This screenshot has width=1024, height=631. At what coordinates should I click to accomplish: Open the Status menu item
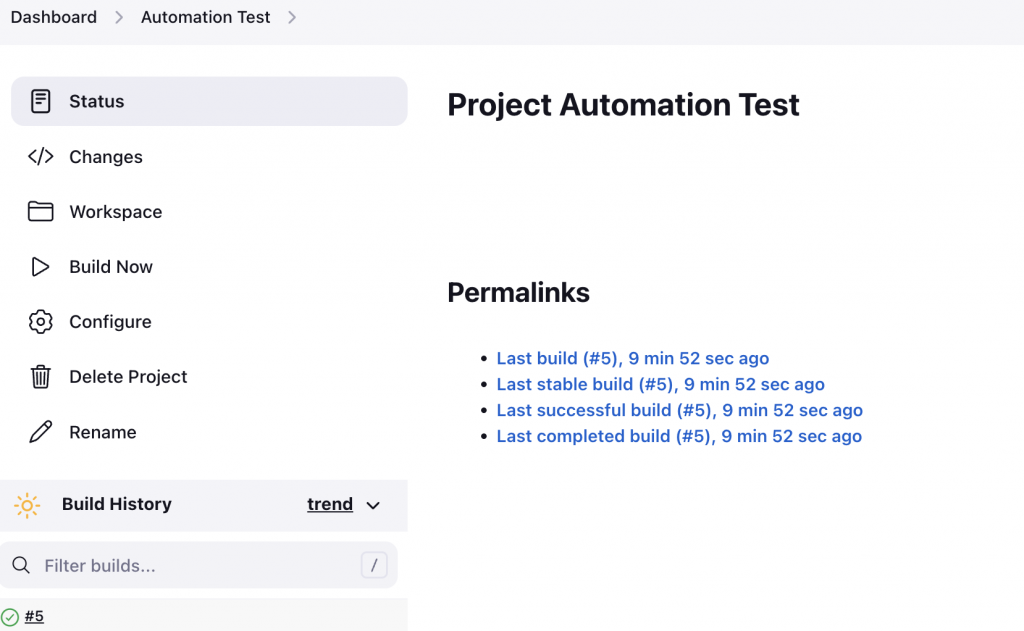97,101
